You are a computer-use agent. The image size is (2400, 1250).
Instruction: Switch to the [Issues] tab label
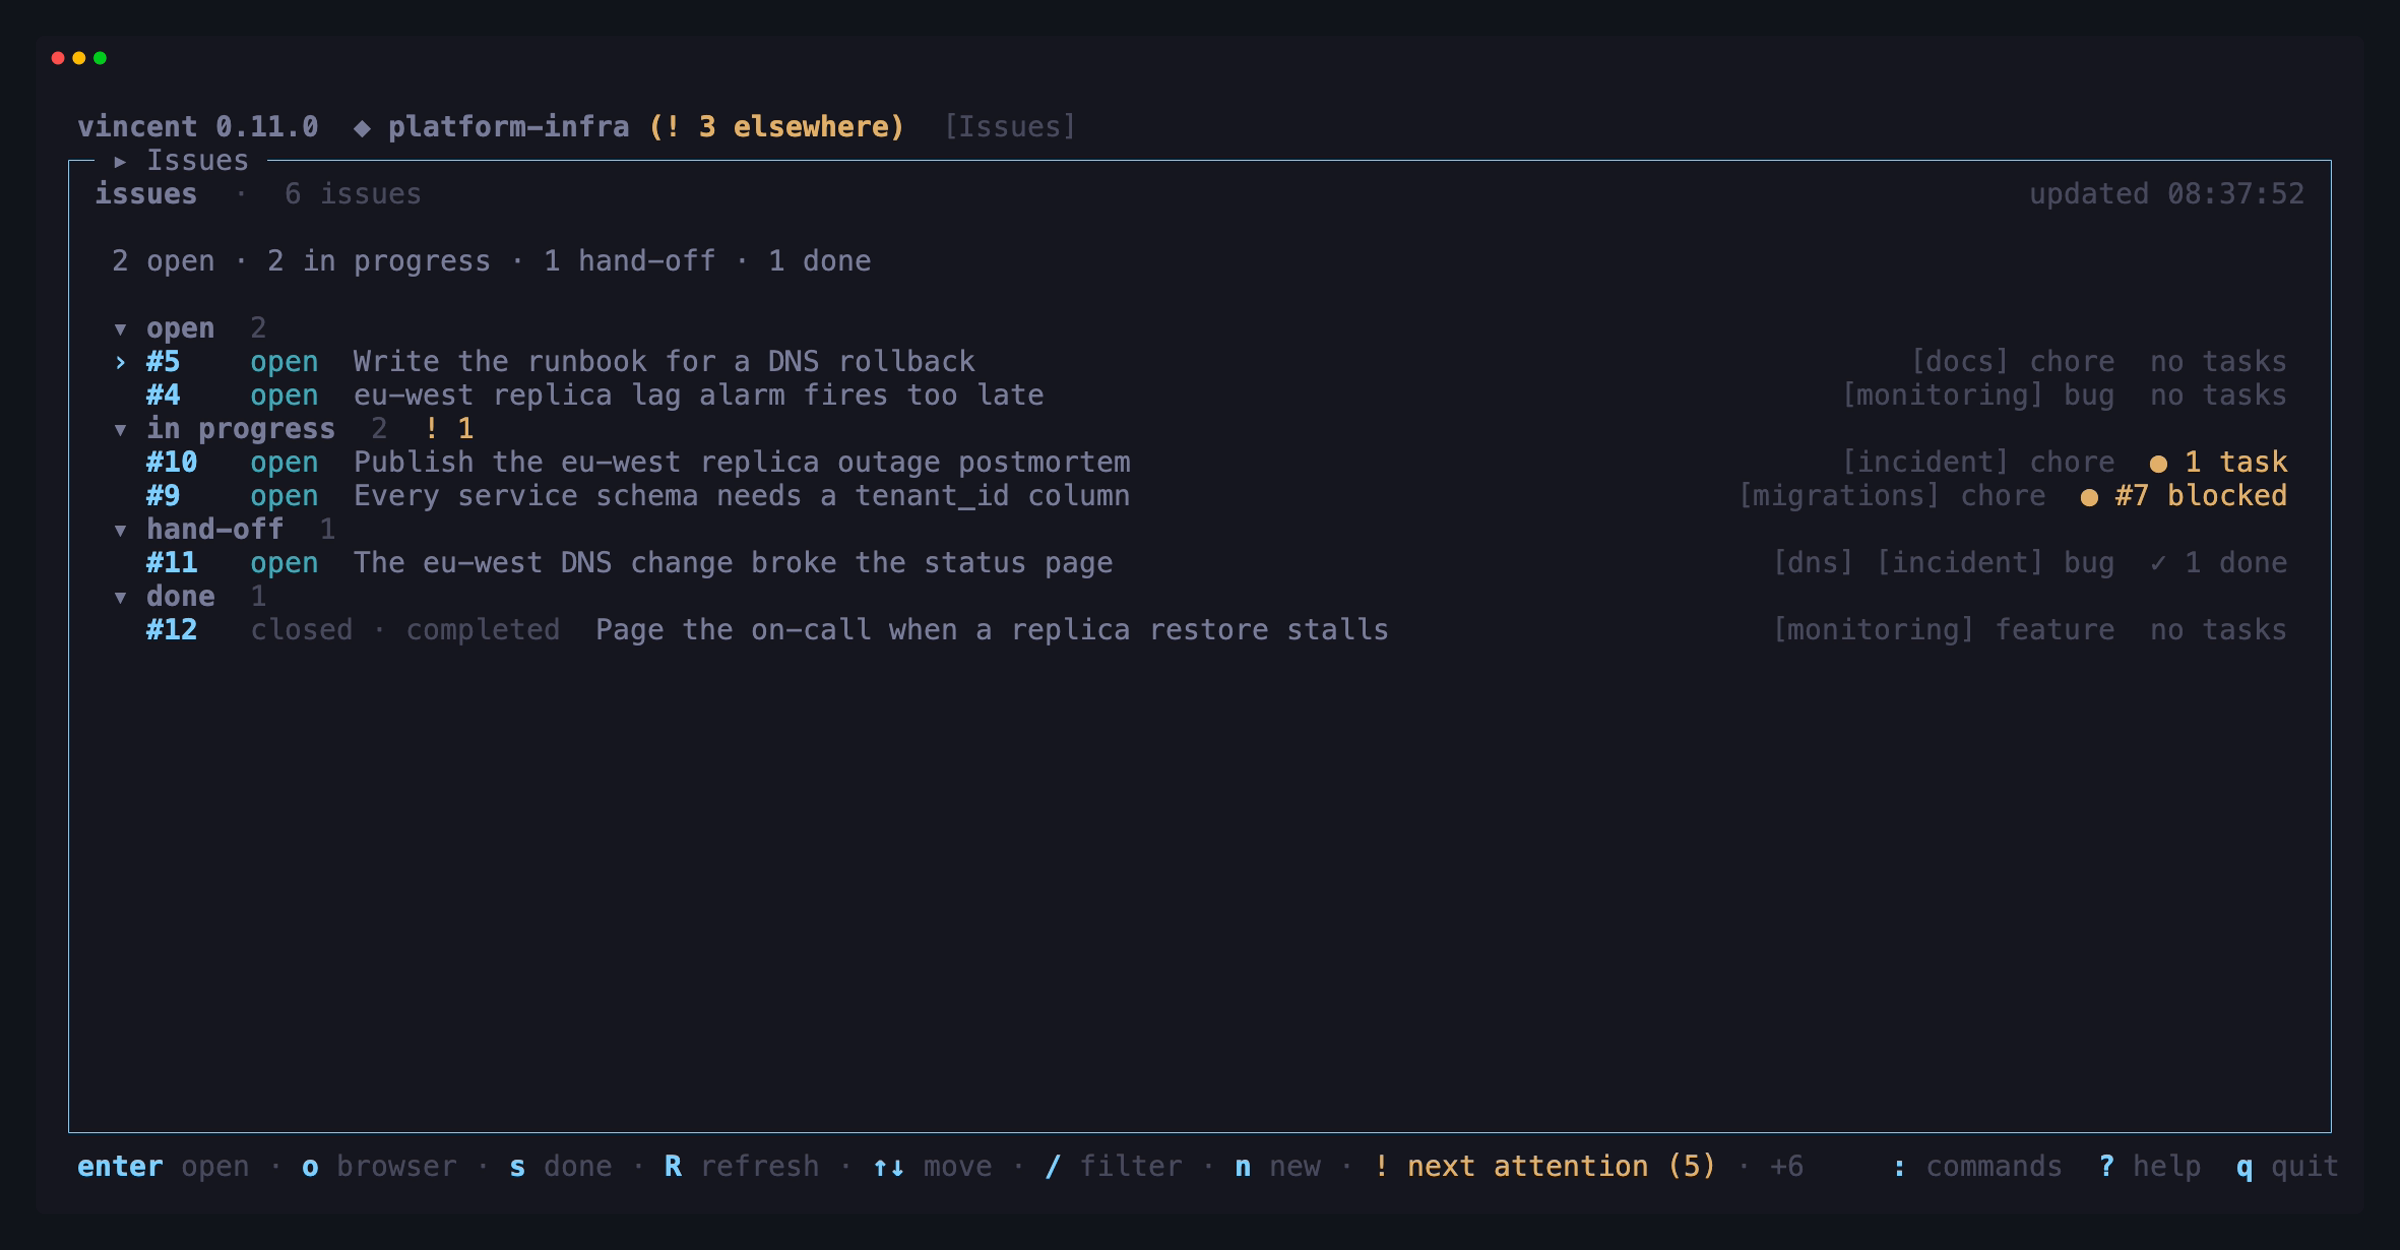(1010, 127)
